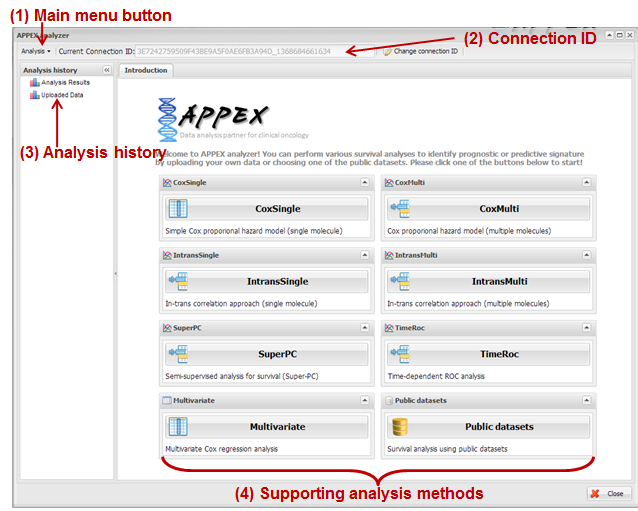Click the IntransSingle panel header chart icon
This screenshot has width=638, height=511.
(167, 256)
